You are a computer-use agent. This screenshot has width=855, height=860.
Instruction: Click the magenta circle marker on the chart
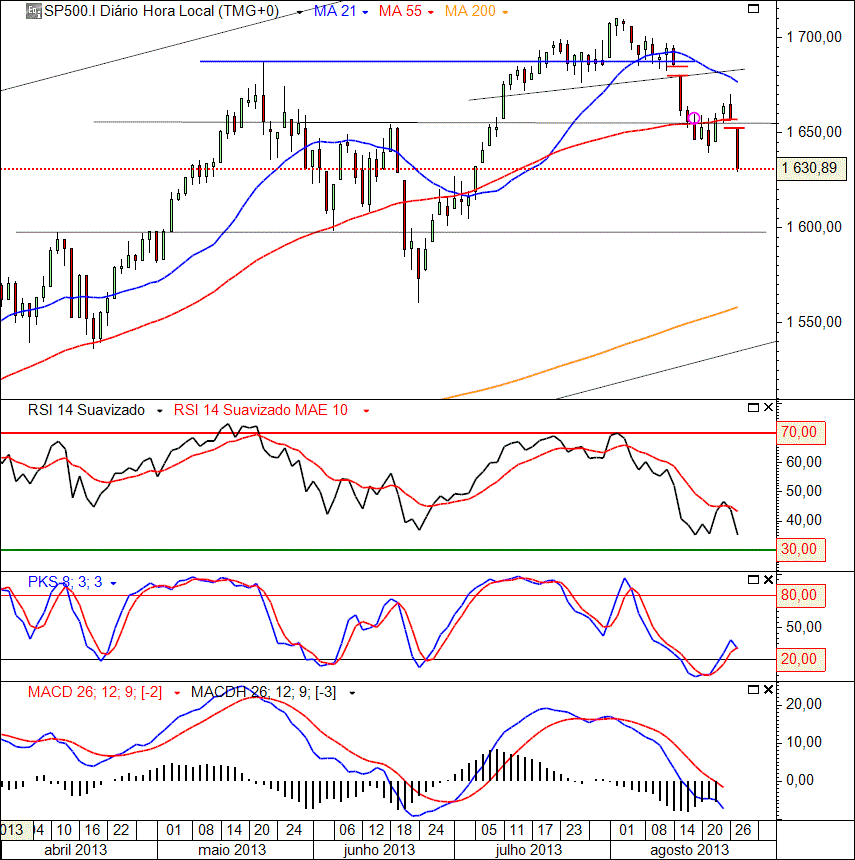coord(694,118)
